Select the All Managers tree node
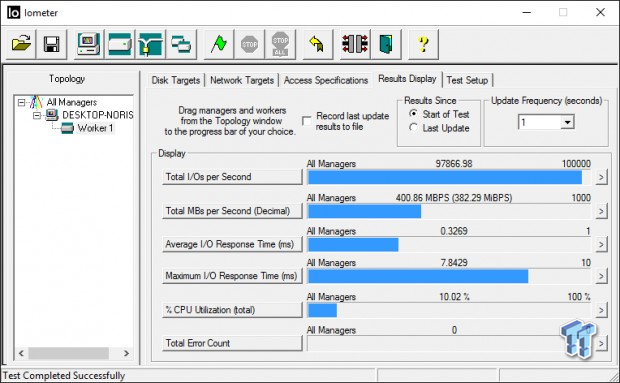This screenshot has width=620, height=383. (72, 102)
